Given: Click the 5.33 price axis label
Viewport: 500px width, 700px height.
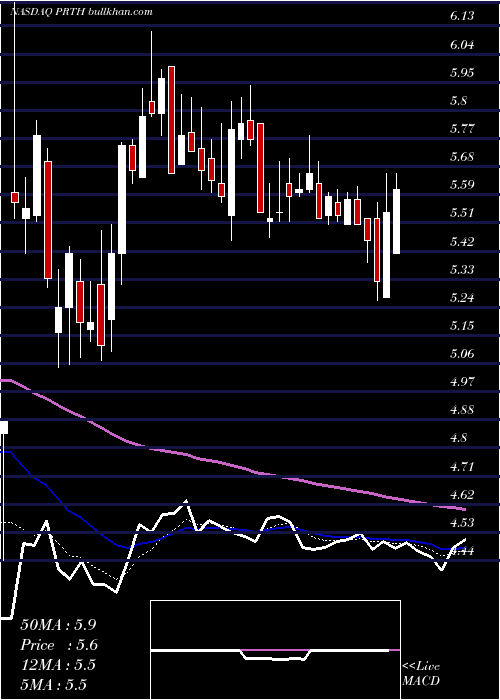Looking at the screenshot, I should (462, 269).
